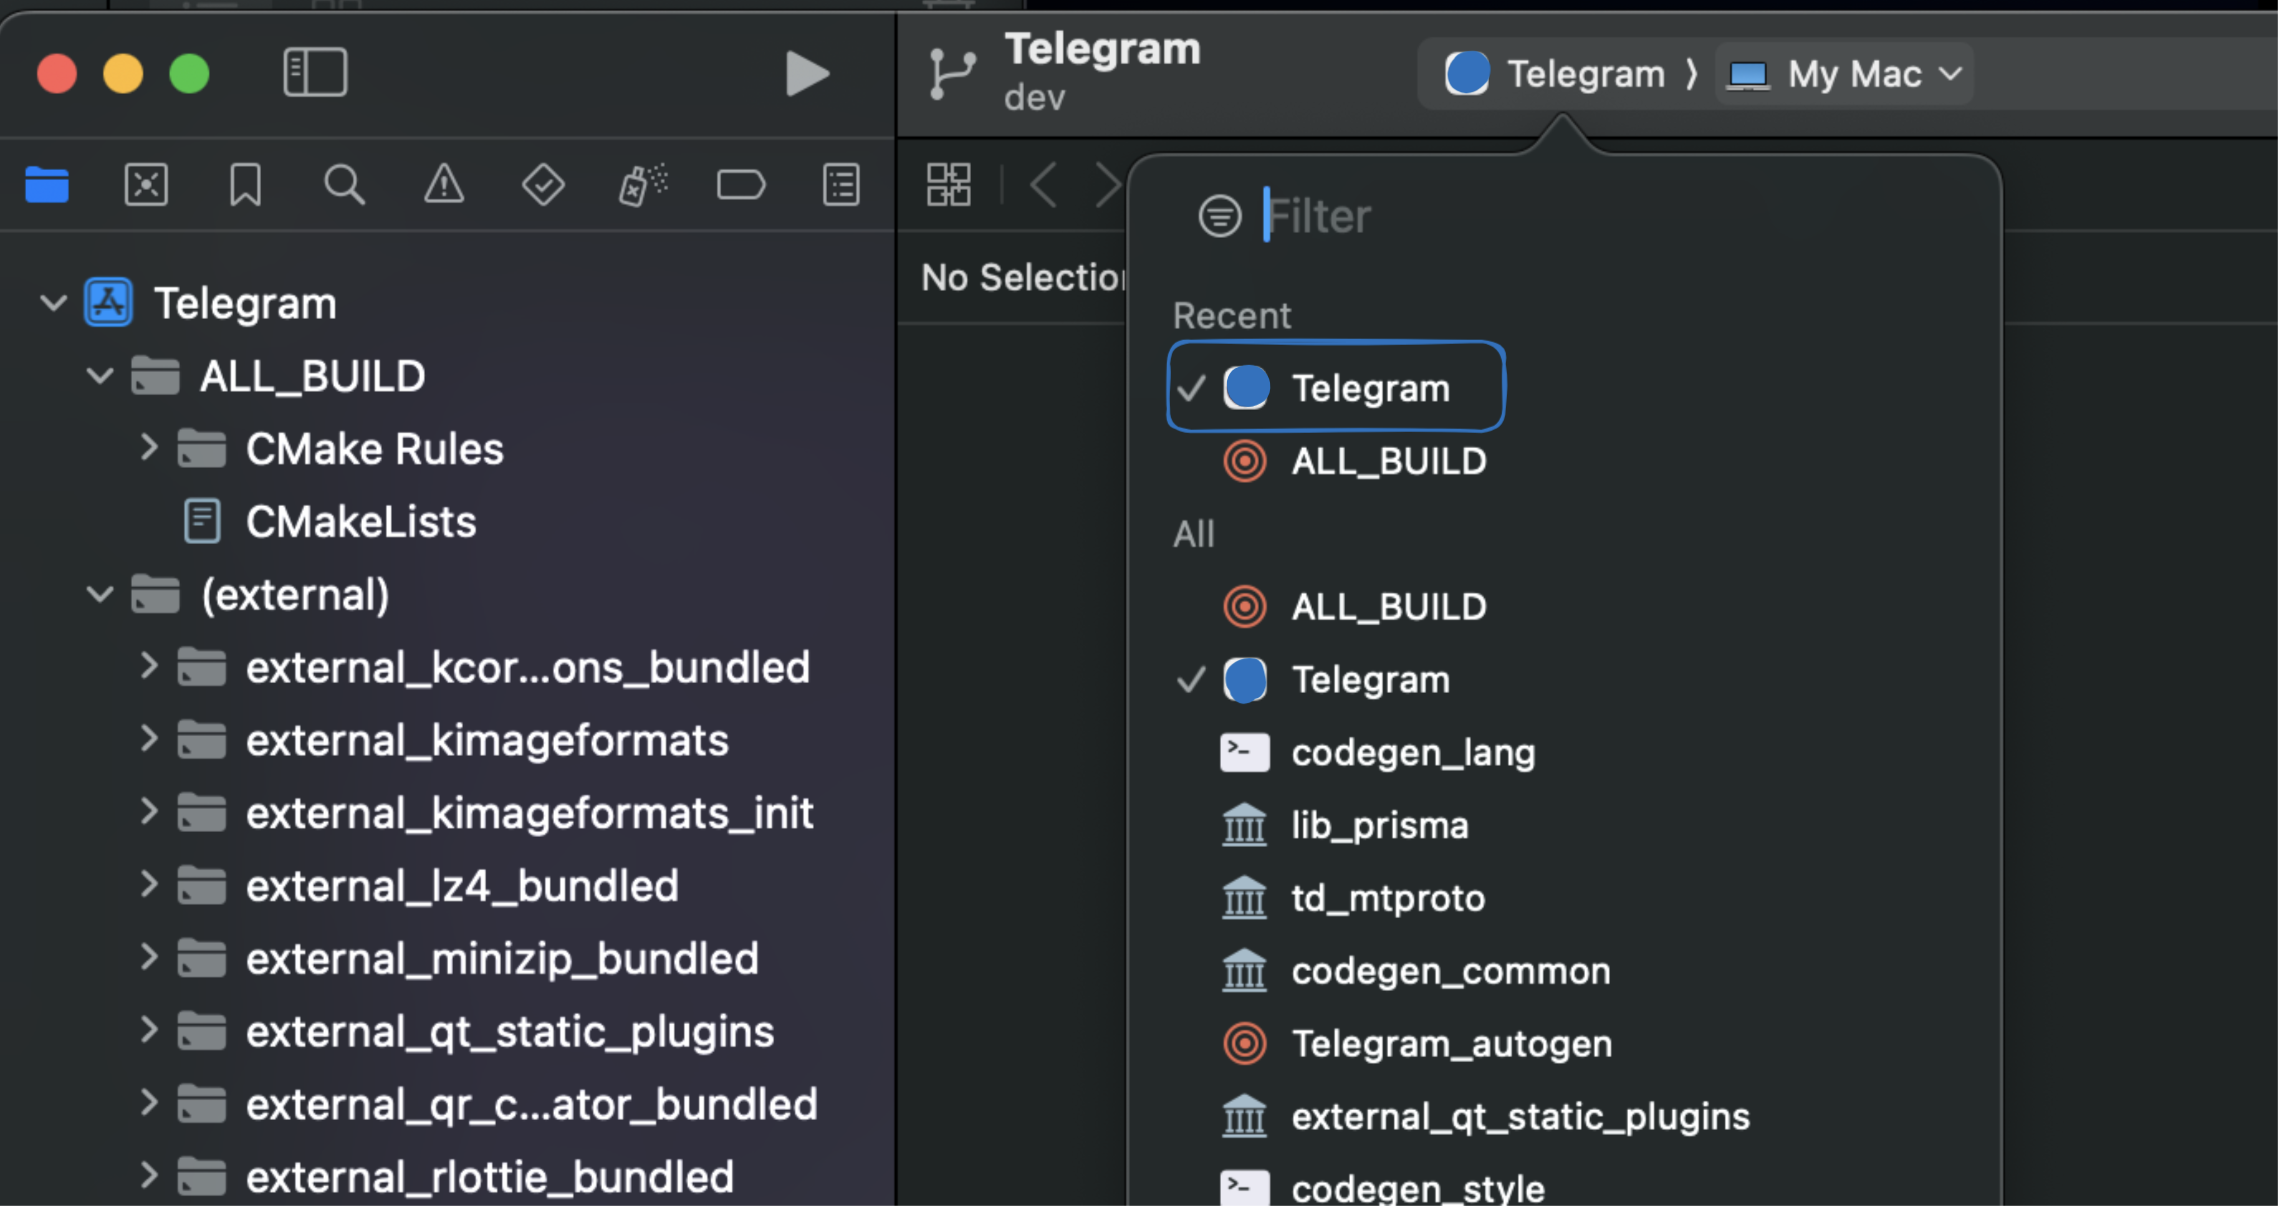Image resolution: width=2278 pixels, height=1208 pixels.
Task: Click the git branch icon in toolbar
Action: point(952,74)
